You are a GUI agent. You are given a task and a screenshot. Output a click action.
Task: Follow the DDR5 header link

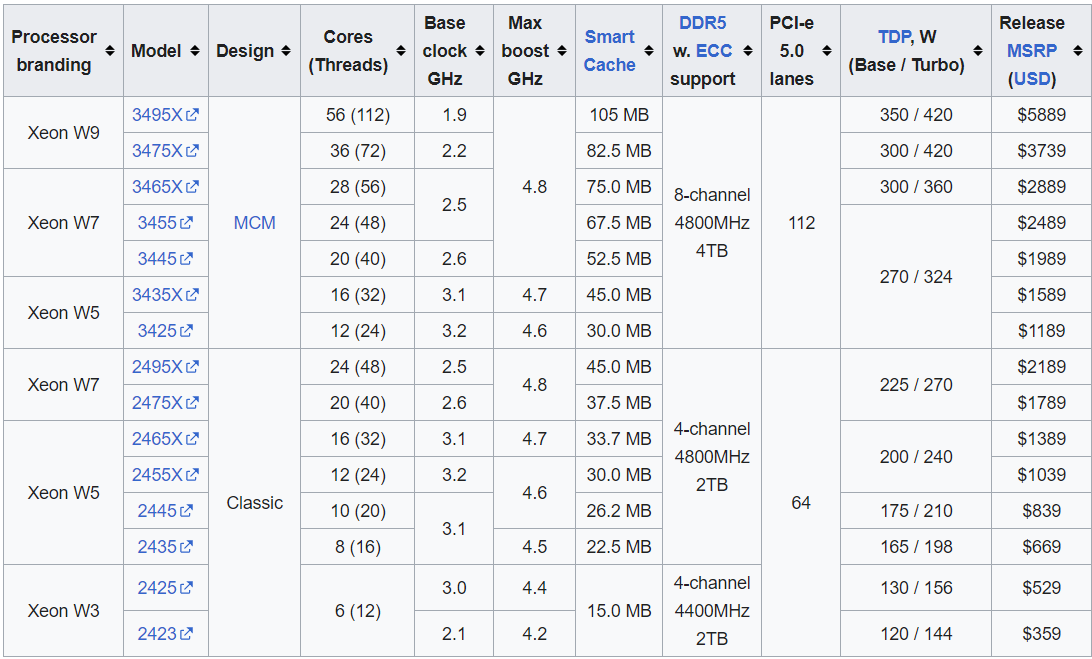click(702, 23)
